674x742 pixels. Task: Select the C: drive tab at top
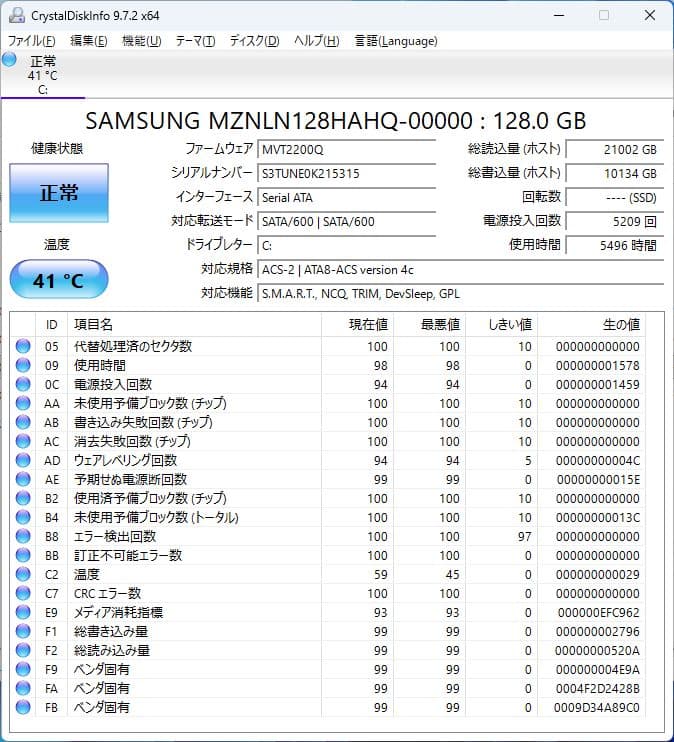pos(43,75)
